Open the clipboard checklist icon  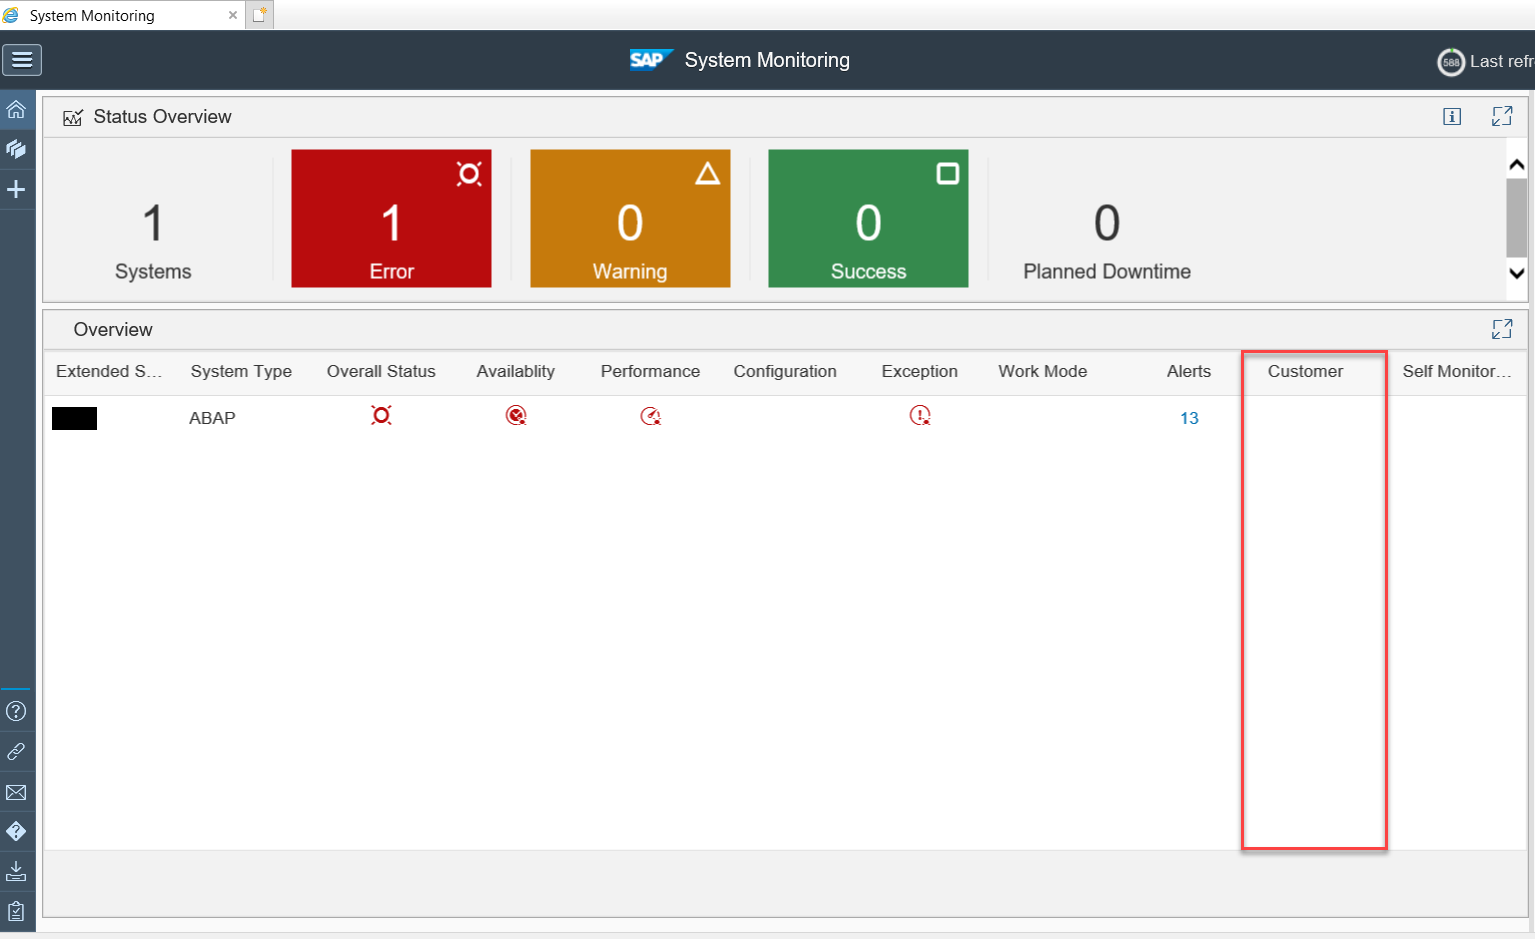[x=16, y=911]
